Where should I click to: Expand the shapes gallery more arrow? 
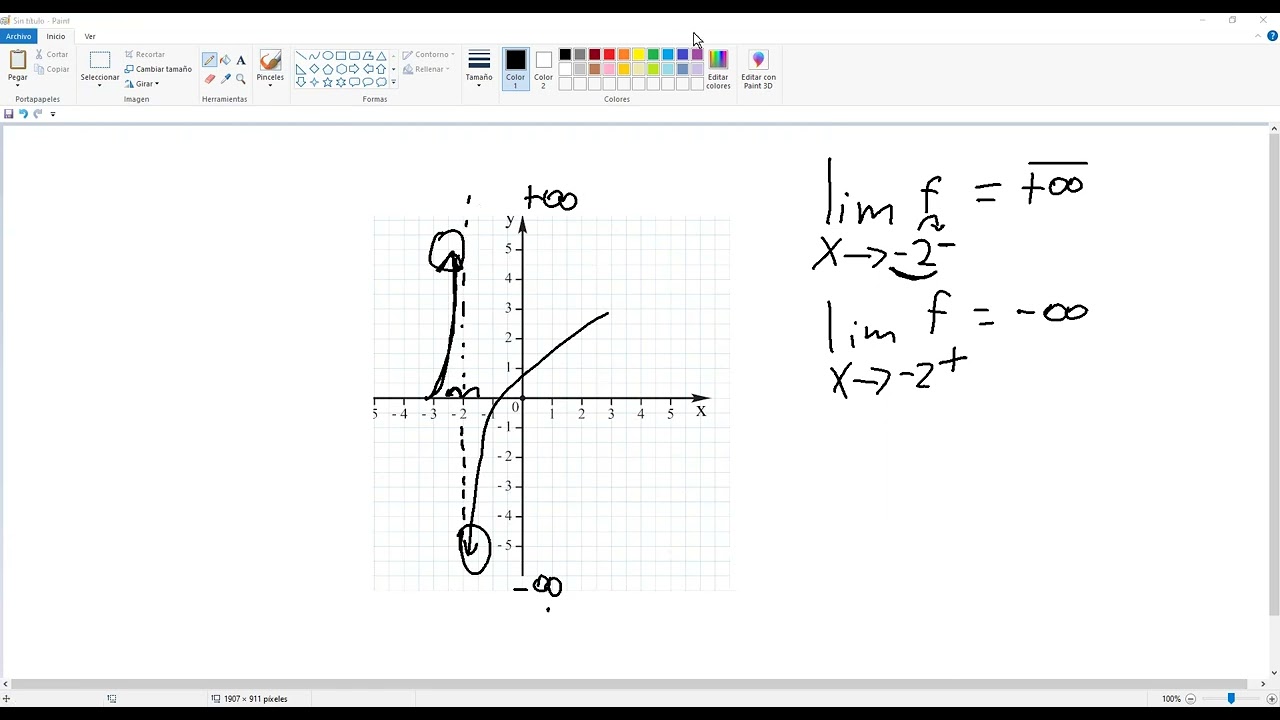(393, 82)
